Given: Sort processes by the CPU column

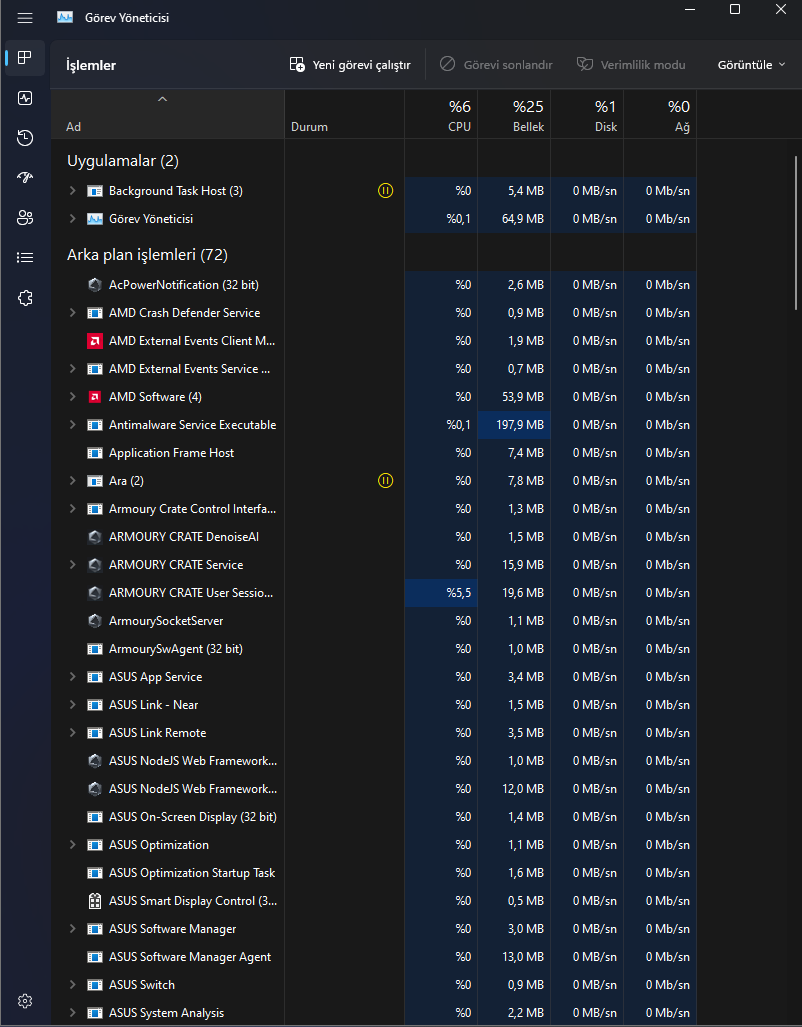Looking at the screenshot, I should pyautogui.click(x=441, y=114).
